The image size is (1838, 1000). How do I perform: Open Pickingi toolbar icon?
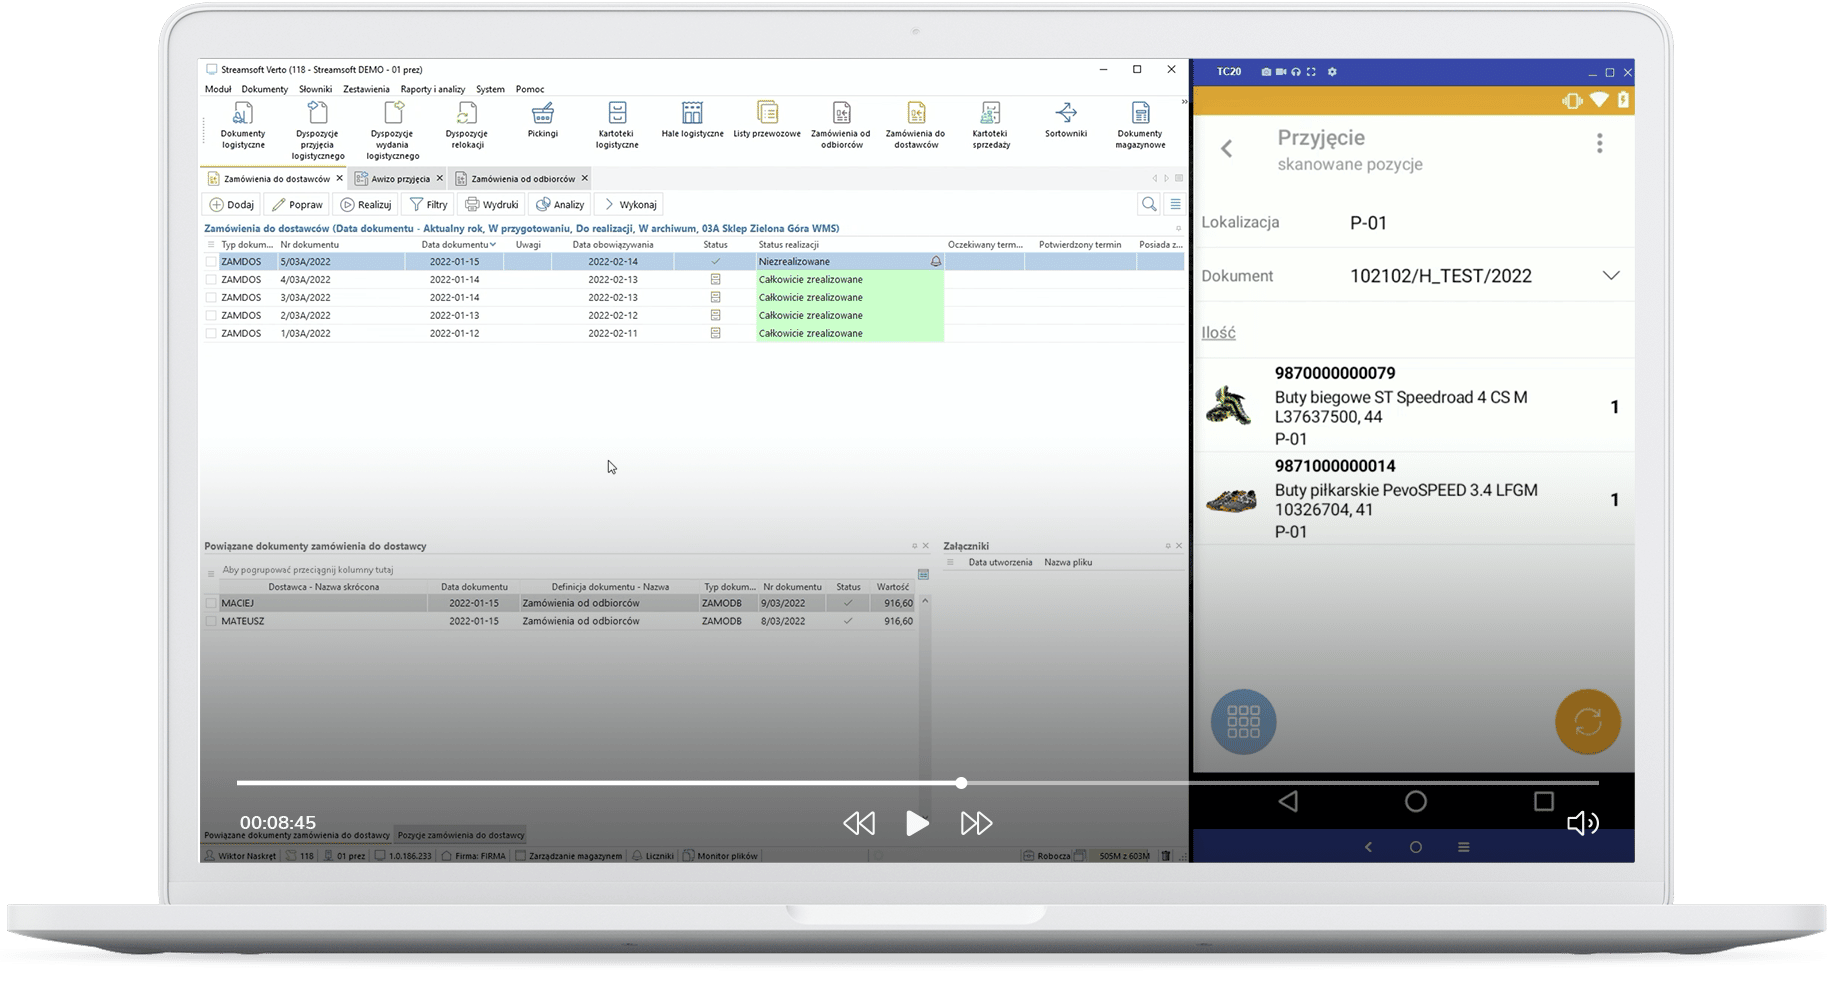[543, 120]
